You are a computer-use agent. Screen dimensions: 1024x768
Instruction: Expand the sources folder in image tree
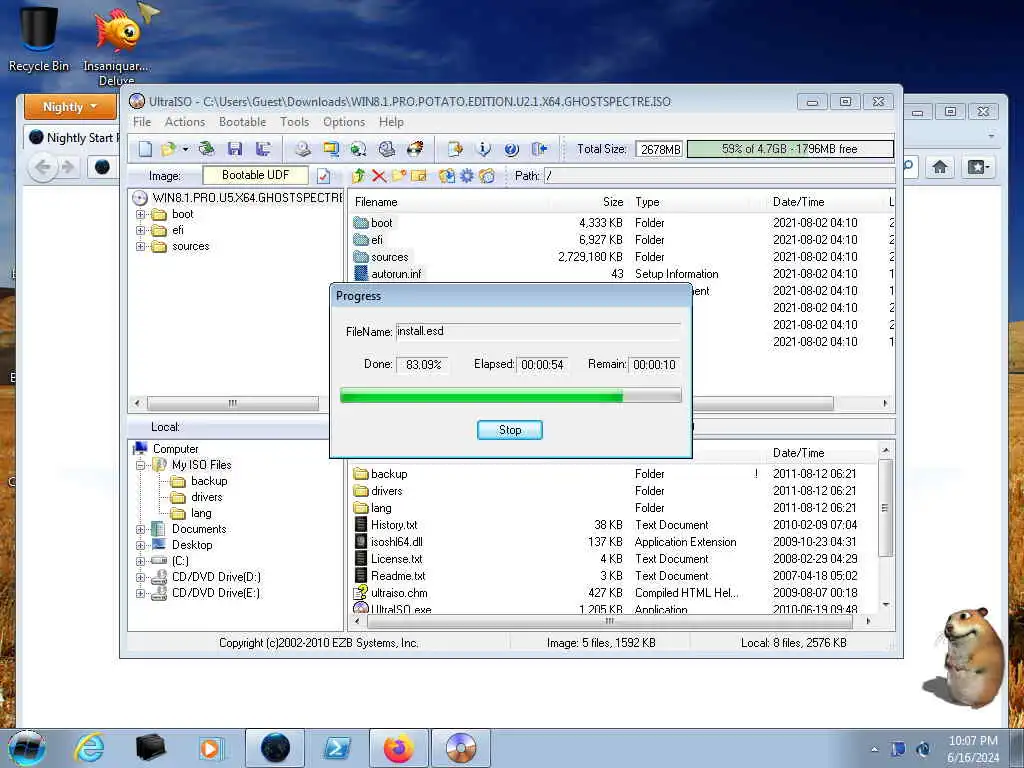[140, 246]
